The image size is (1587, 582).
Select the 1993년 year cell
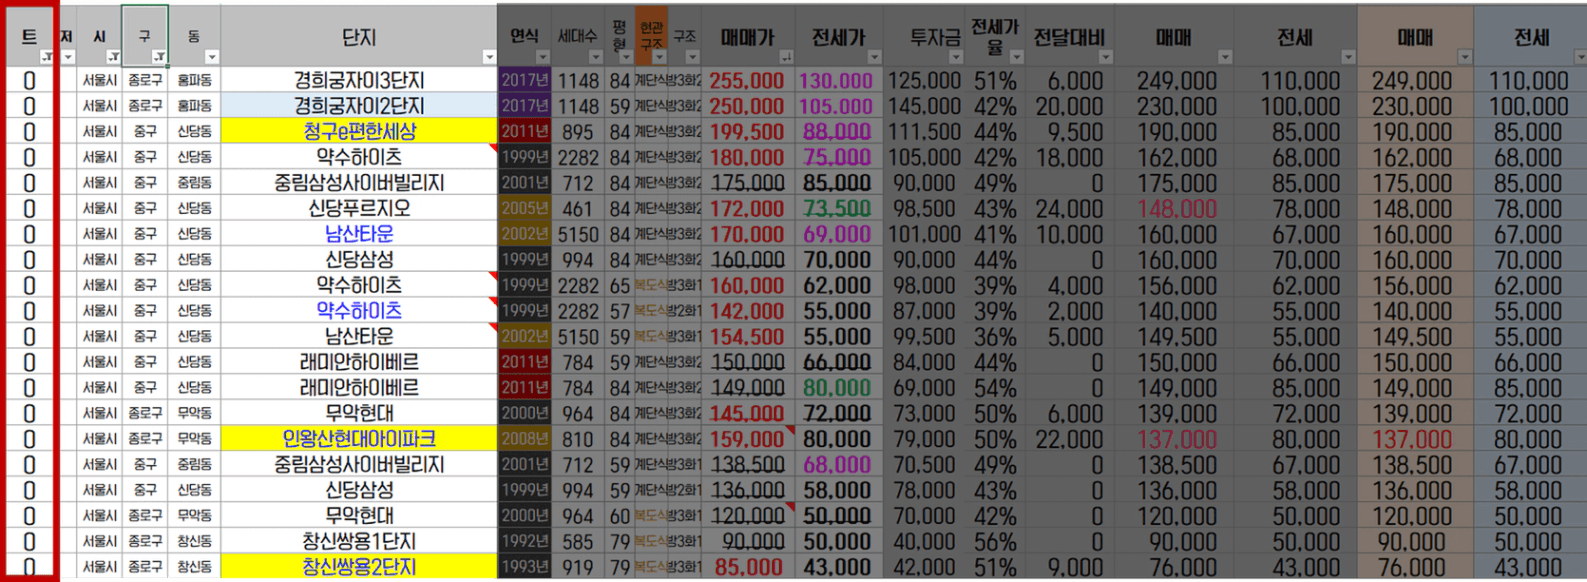coord(525,567)
